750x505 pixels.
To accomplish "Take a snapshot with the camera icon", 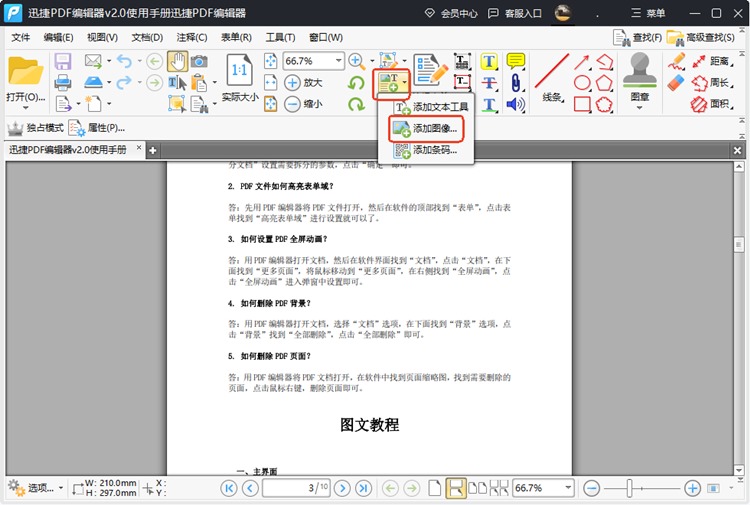I will [x=199, y=61].
